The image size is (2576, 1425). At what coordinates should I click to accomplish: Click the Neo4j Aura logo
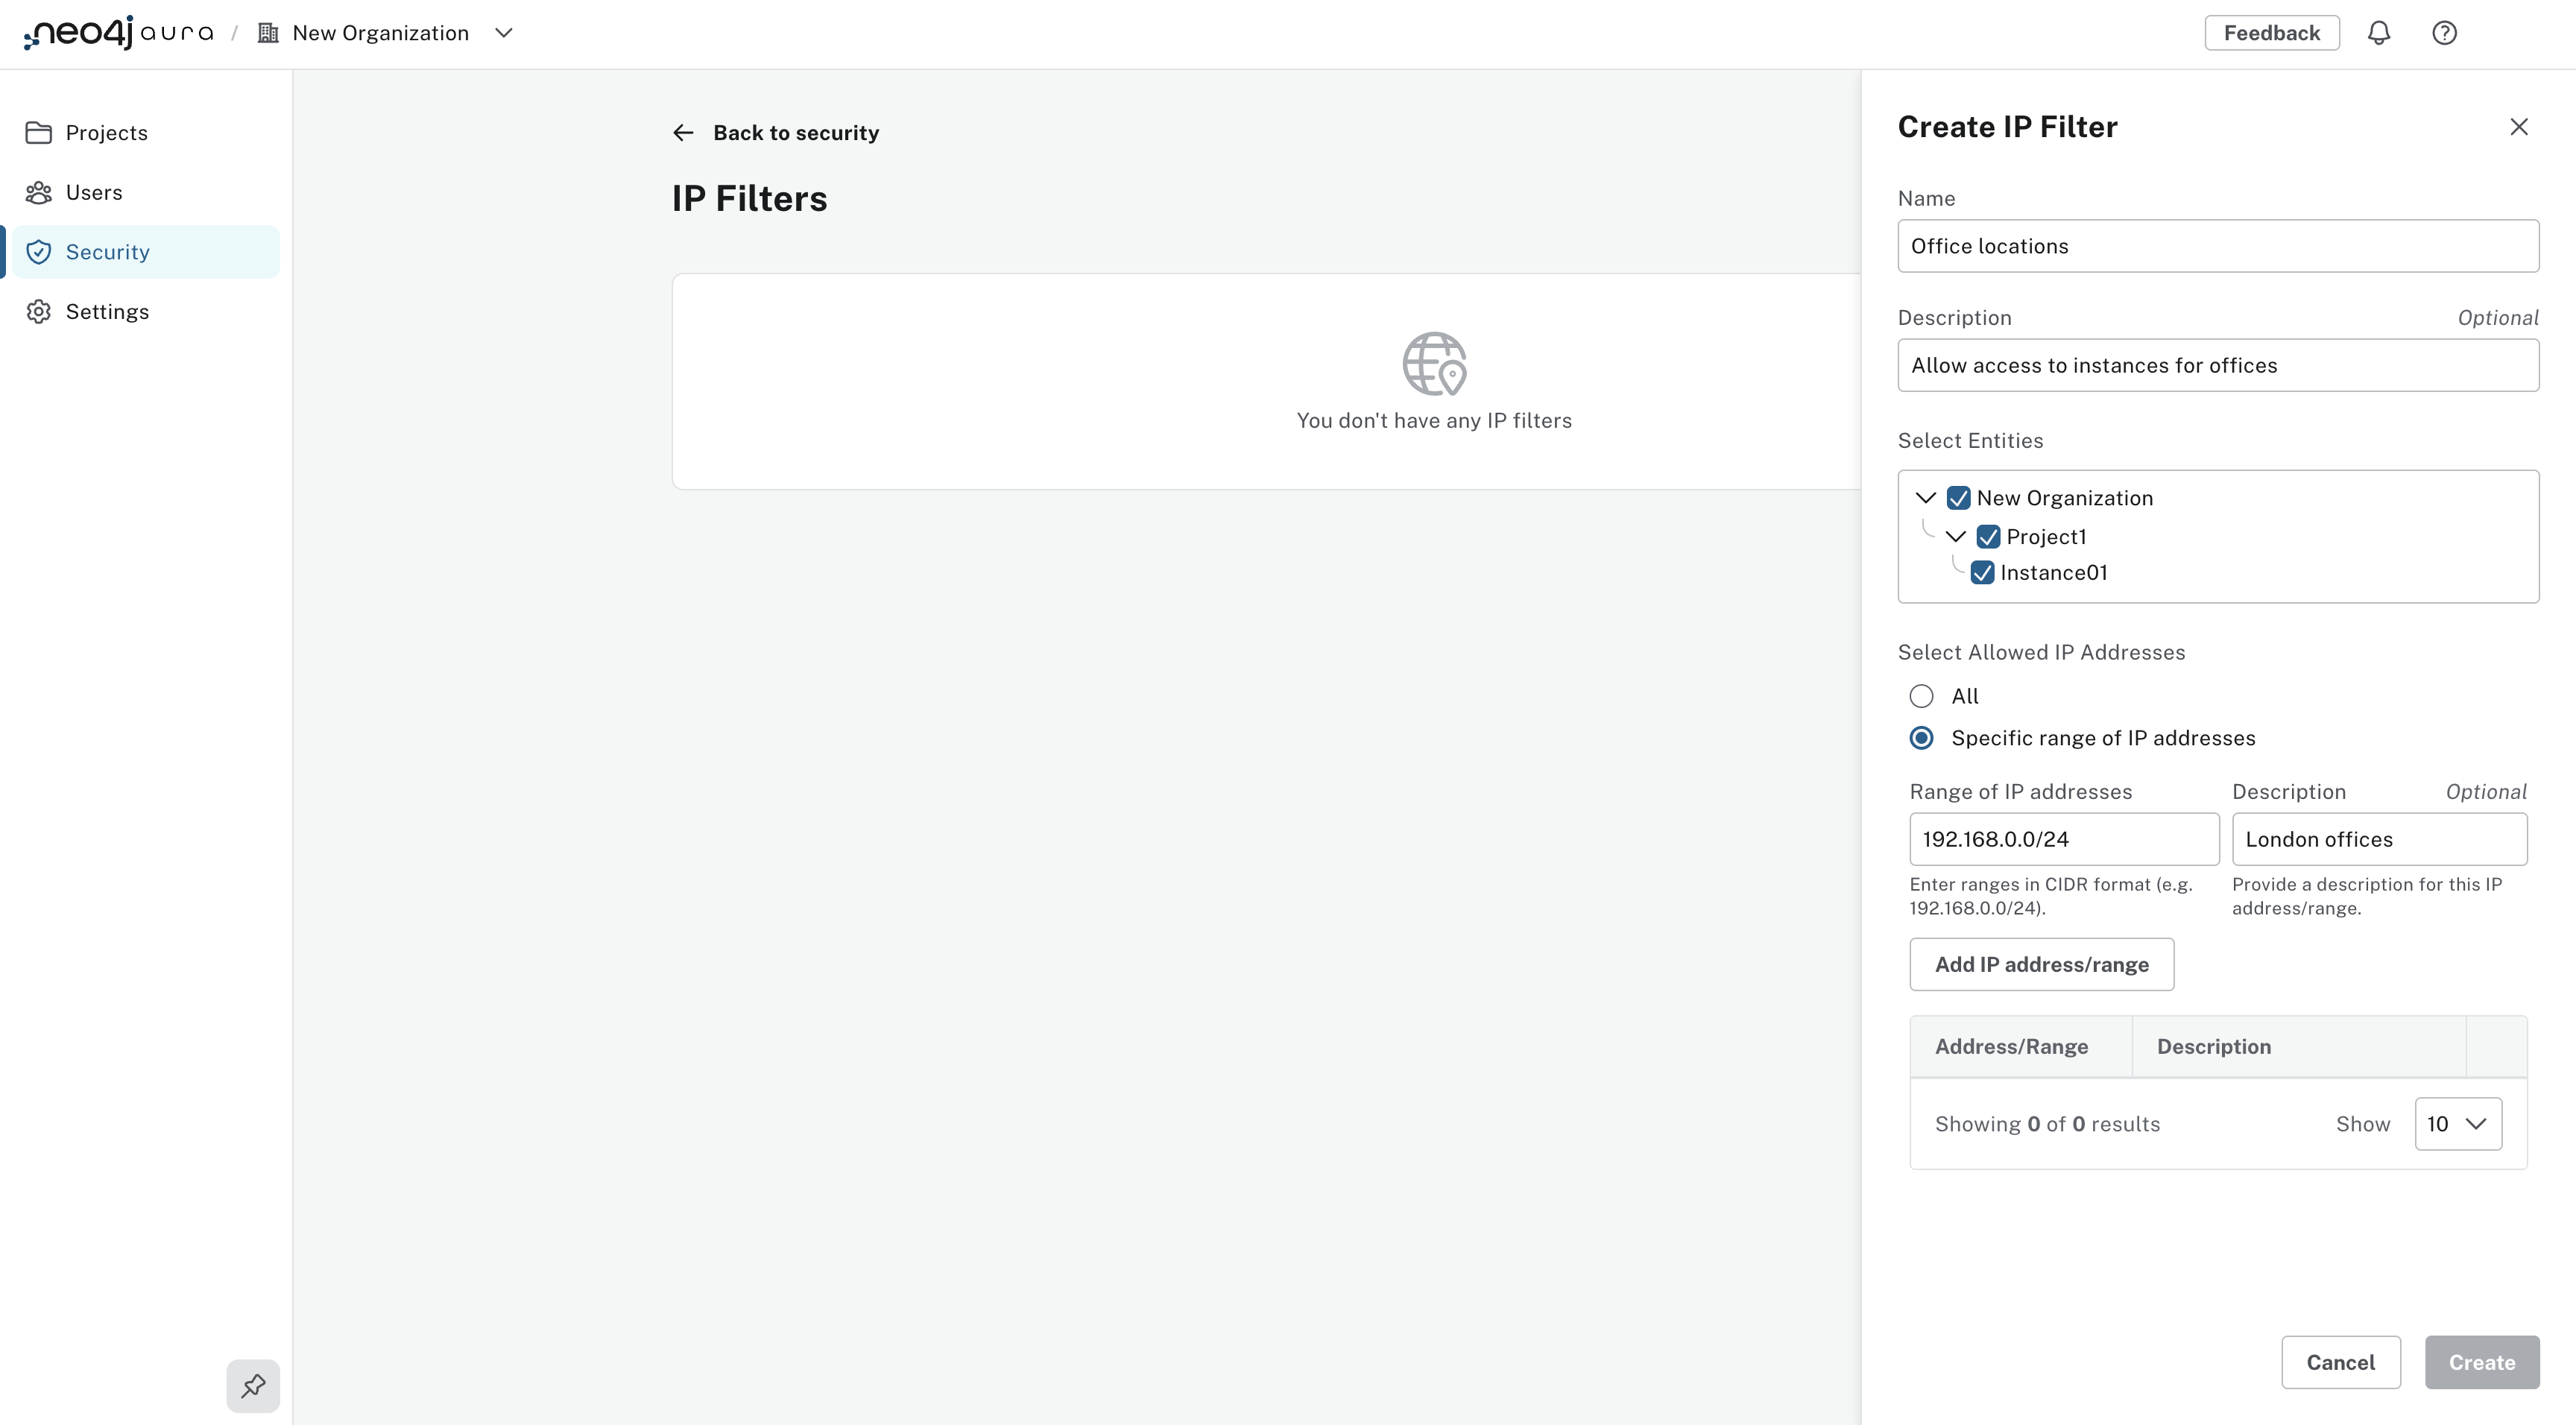click(118, 33)
